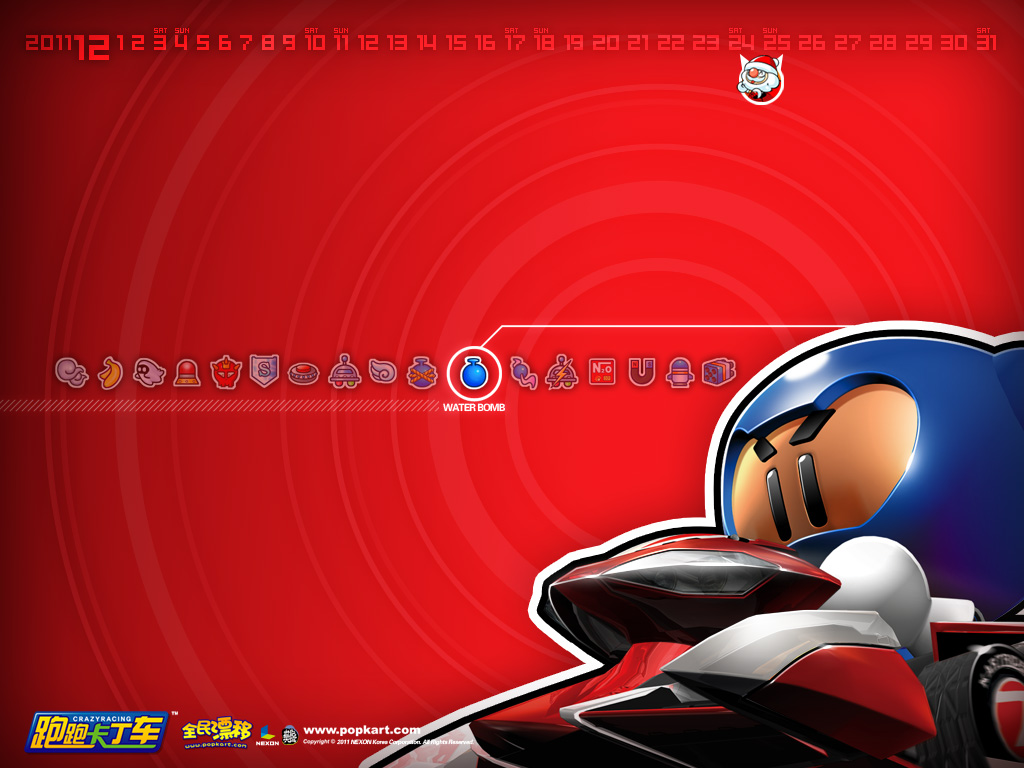Select day 17 in the calendar
The width and height of the screenshot is (1024, 768).
(515, 43)
